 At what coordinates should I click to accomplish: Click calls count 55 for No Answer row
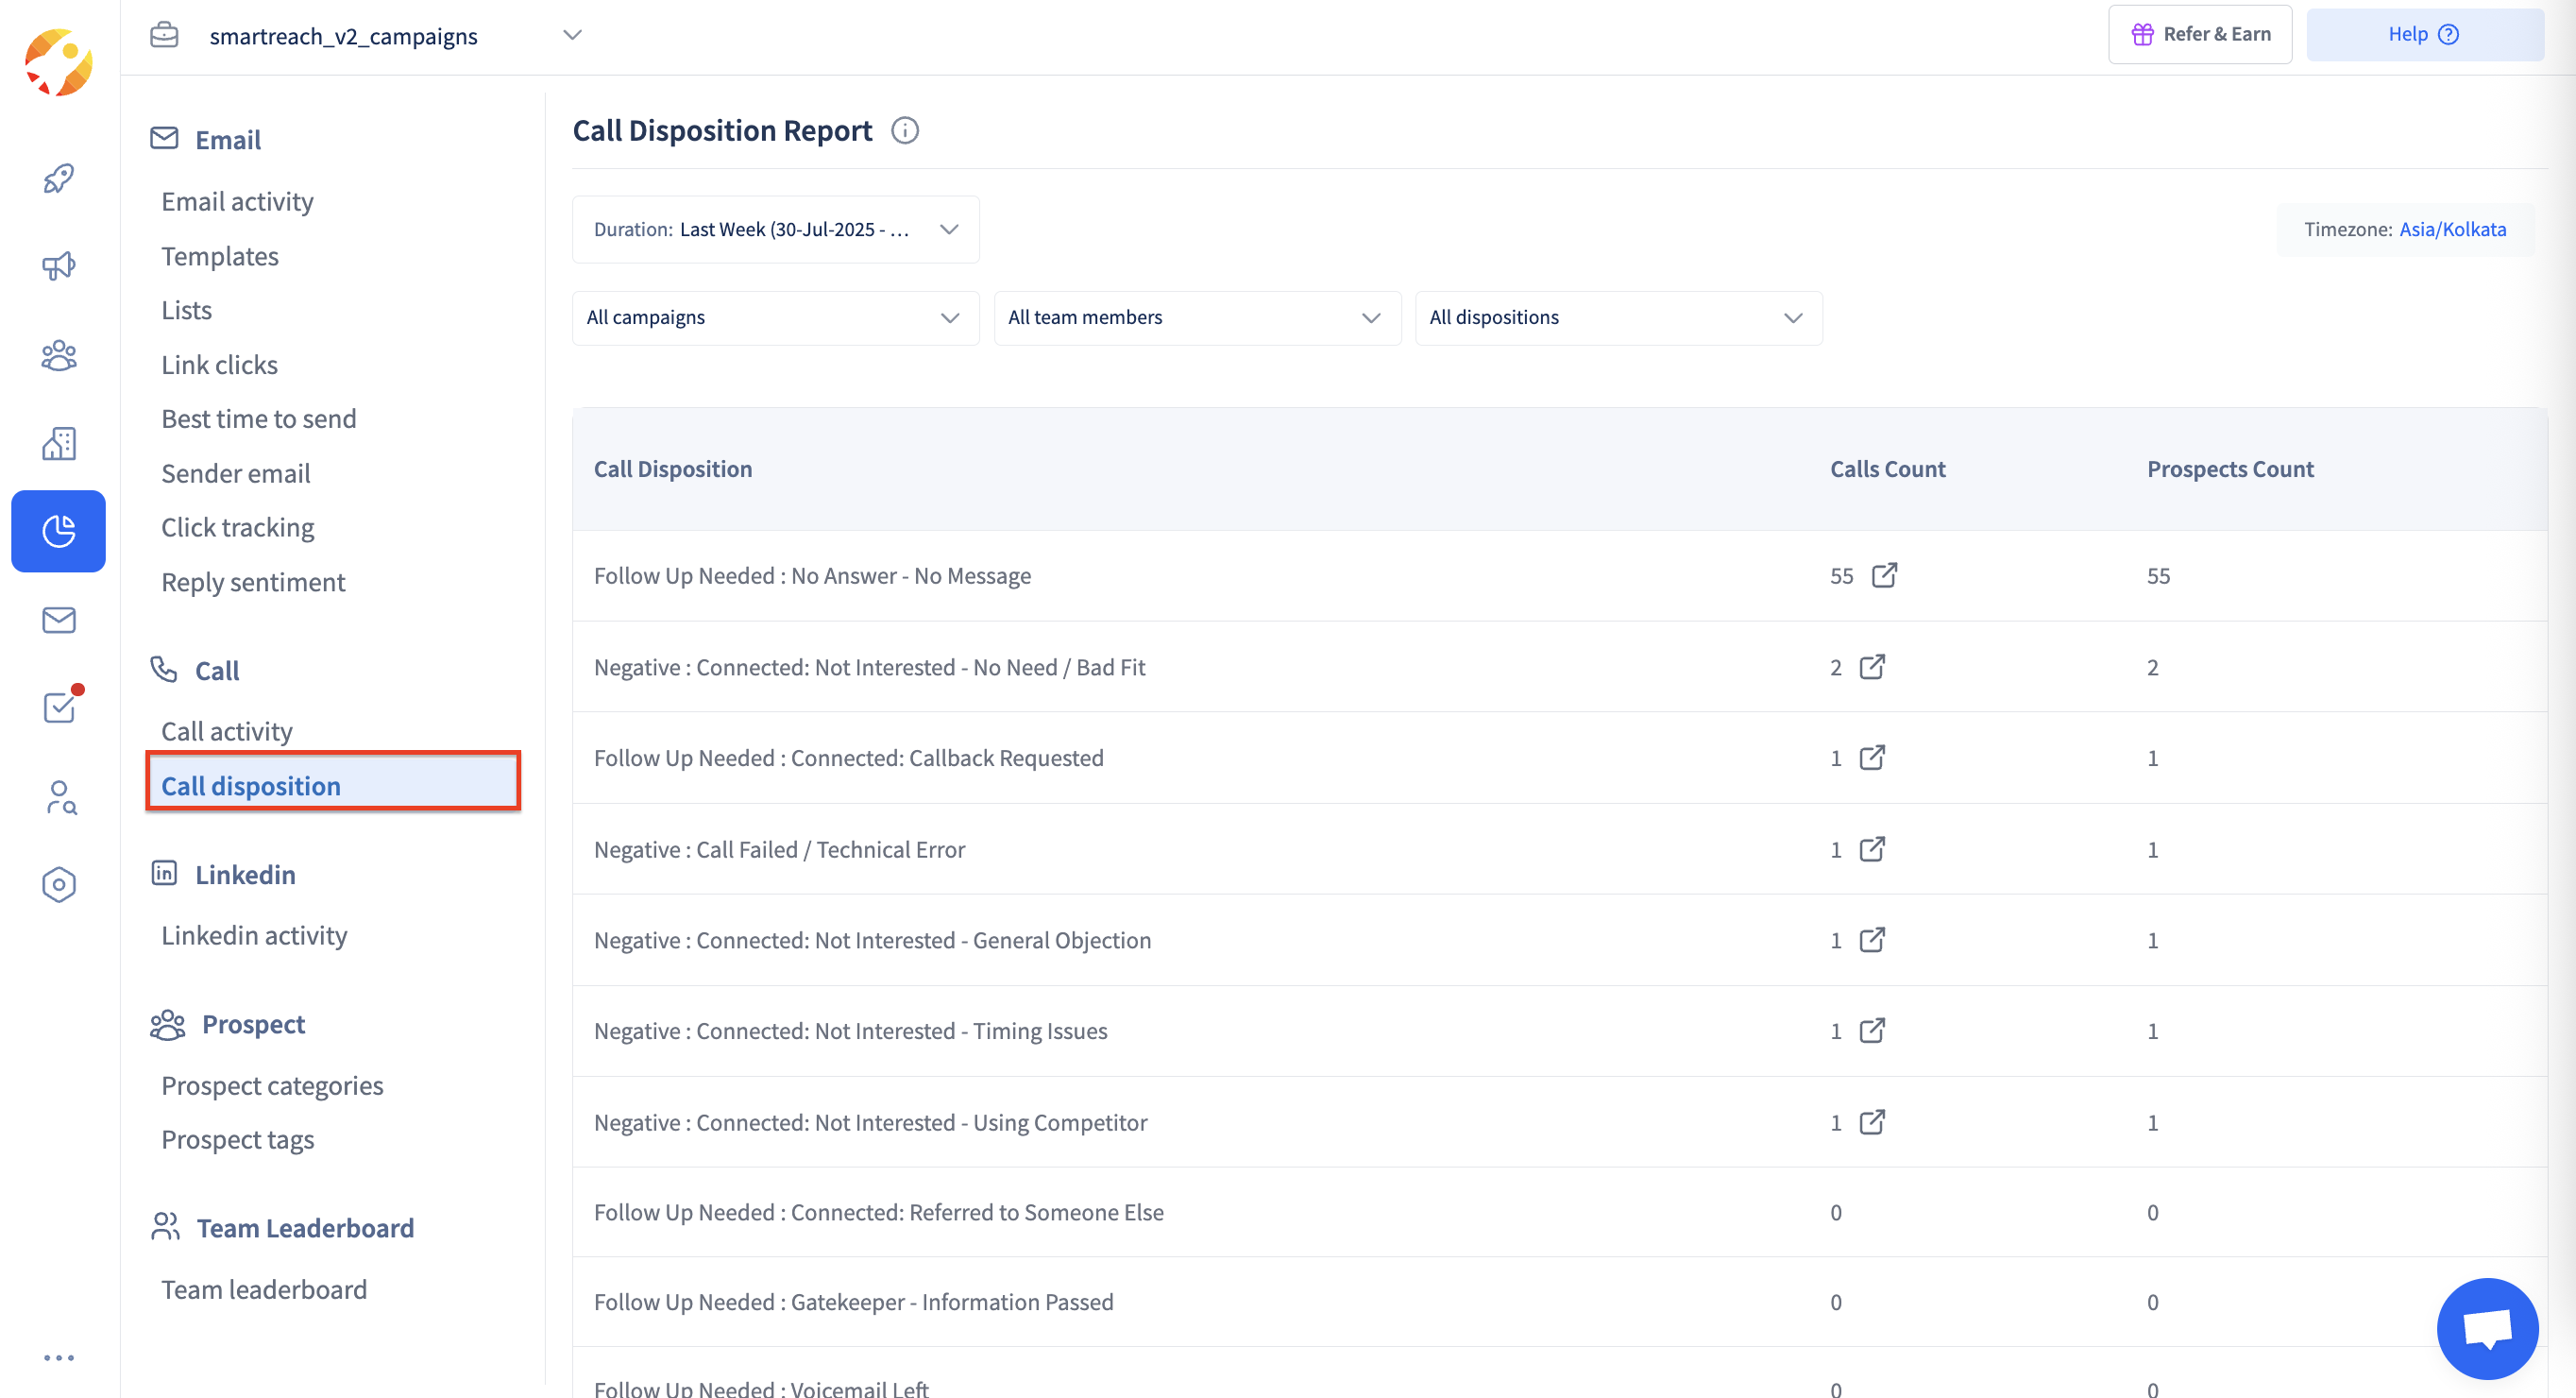point(1841,576)
